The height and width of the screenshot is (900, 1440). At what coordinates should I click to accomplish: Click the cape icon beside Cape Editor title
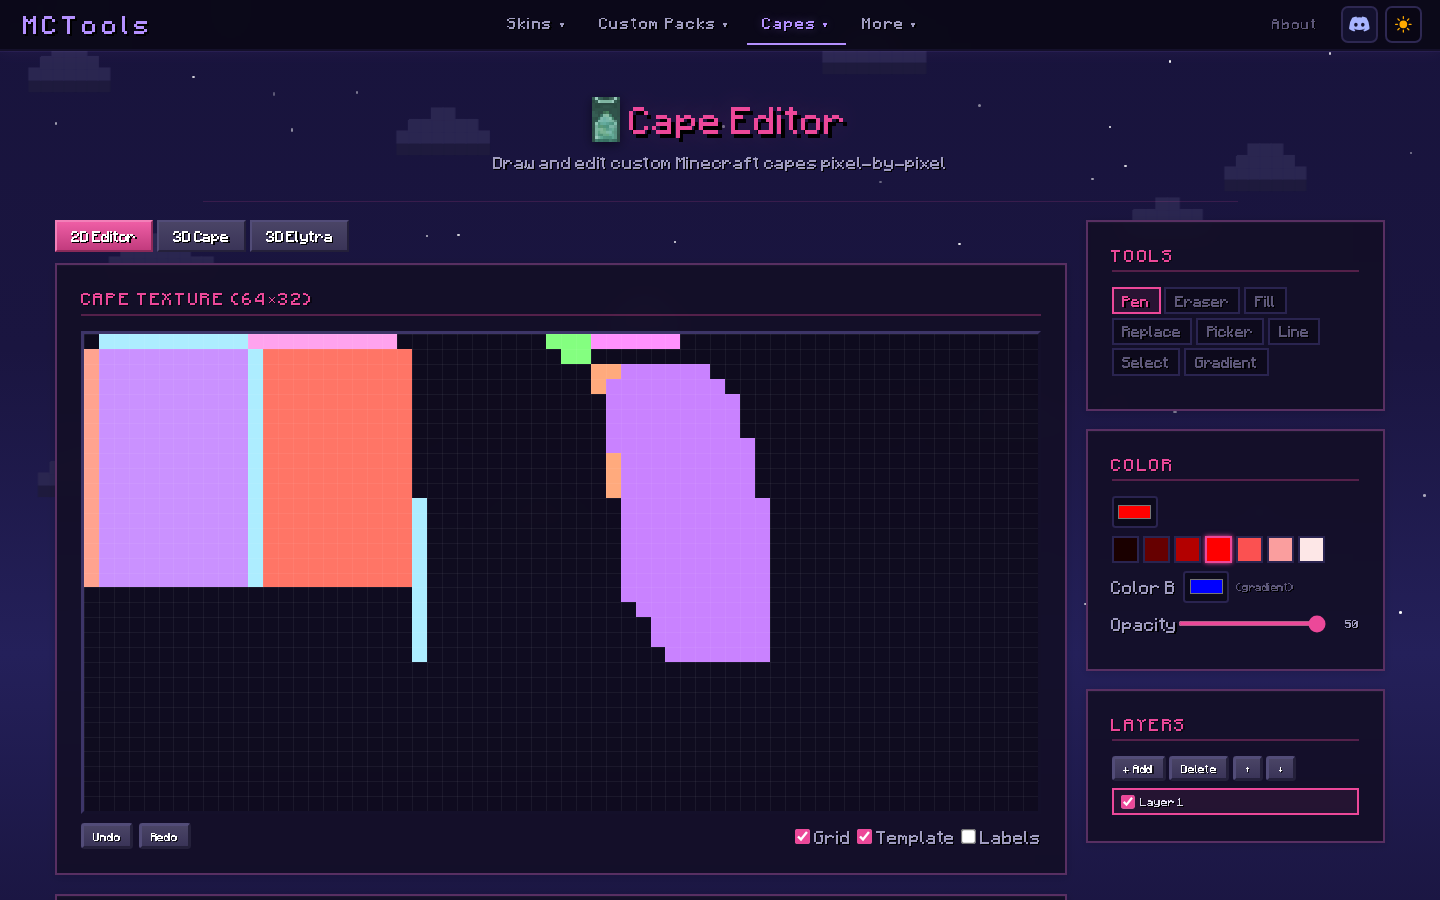605,120
